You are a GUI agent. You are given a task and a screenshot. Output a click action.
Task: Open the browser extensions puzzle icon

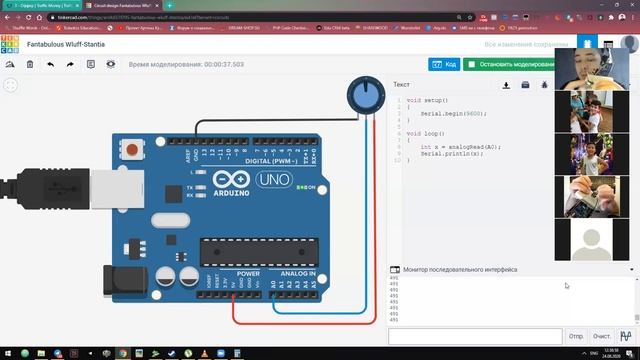point(611,18)
